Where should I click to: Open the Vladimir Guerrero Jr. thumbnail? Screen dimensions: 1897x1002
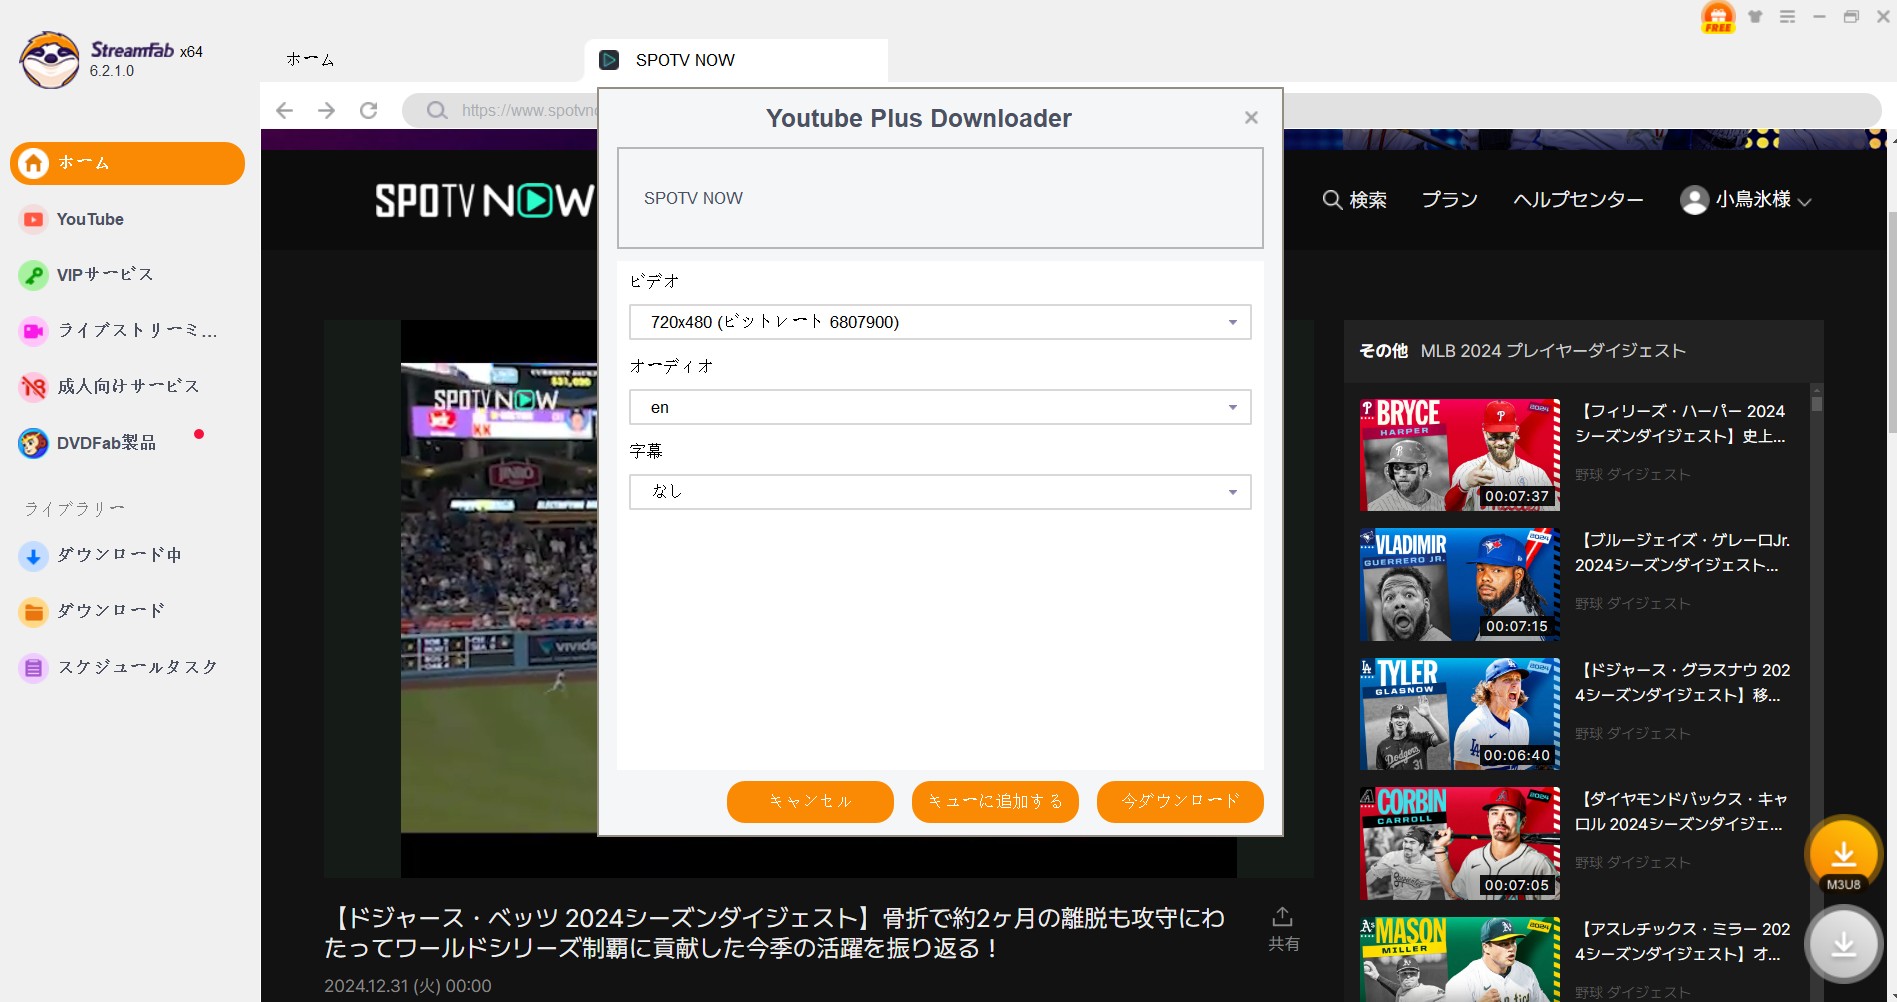click(1459, 584)
